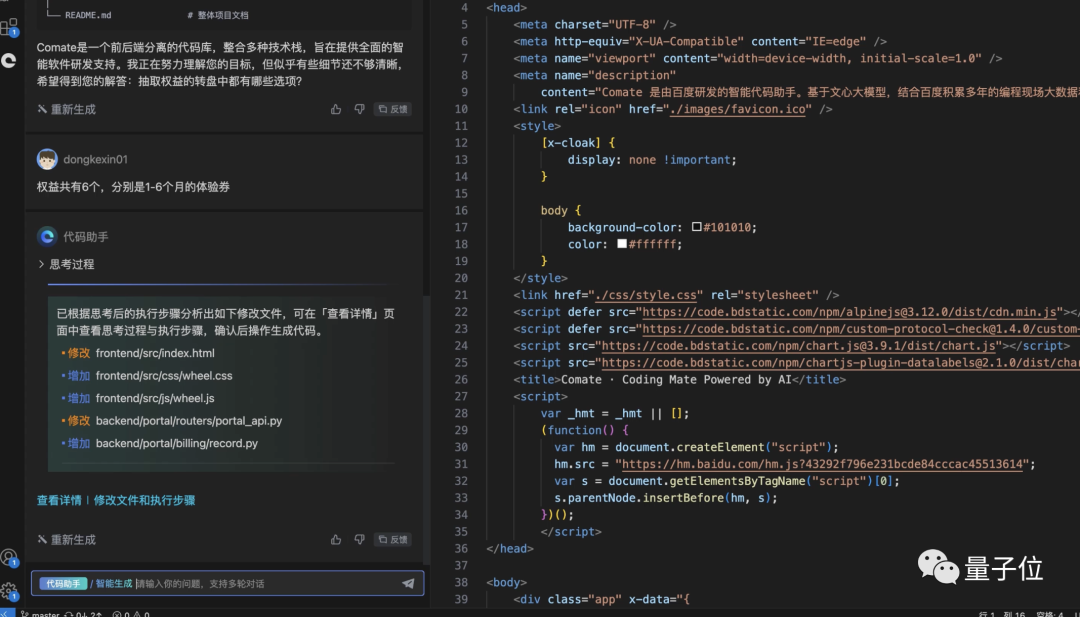The image size is (1080, 617).
Task: Click 反馈 button on the last reply
Action: click(x=392, y=539)
